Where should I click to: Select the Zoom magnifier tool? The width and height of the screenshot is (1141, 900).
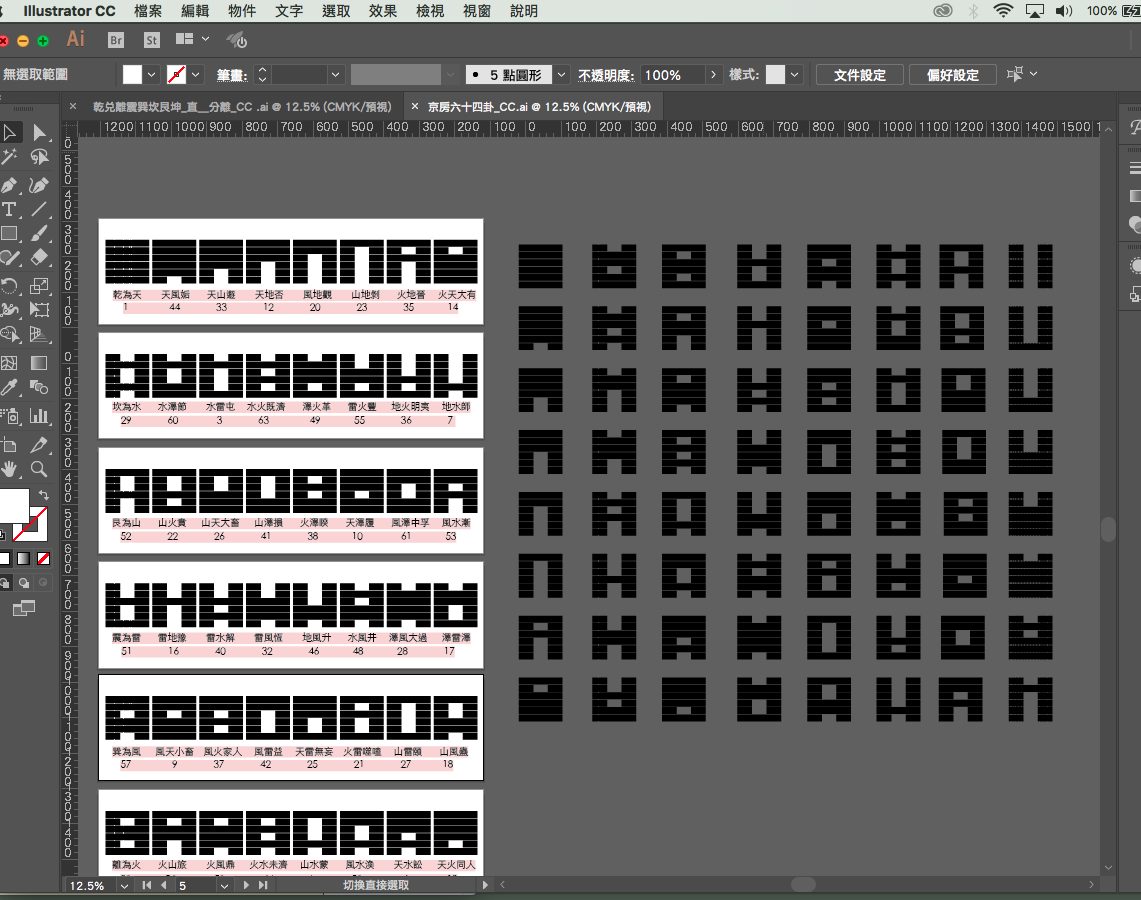(x=39, y=469)
